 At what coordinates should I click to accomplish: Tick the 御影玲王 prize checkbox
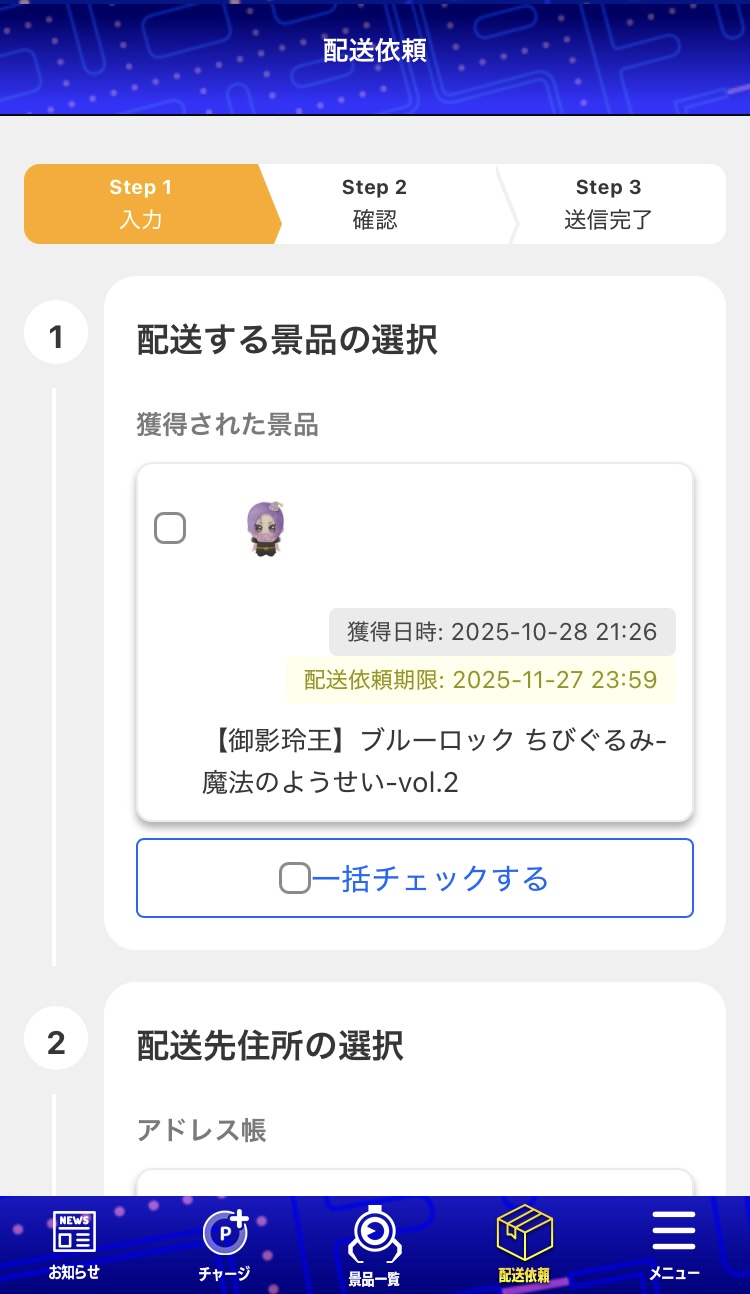point(170,528)
